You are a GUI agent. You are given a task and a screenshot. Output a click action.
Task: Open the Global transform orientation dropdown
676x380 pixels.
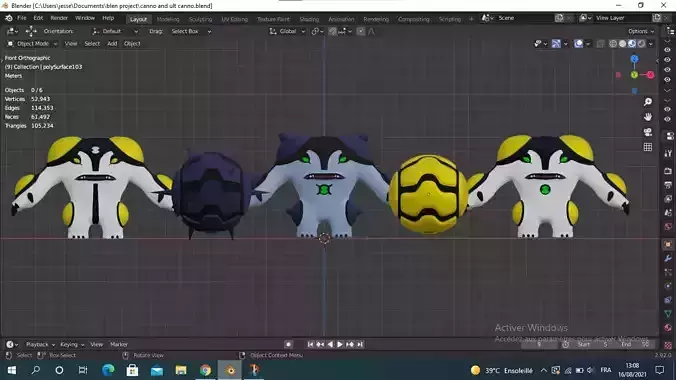coord(287,31)
